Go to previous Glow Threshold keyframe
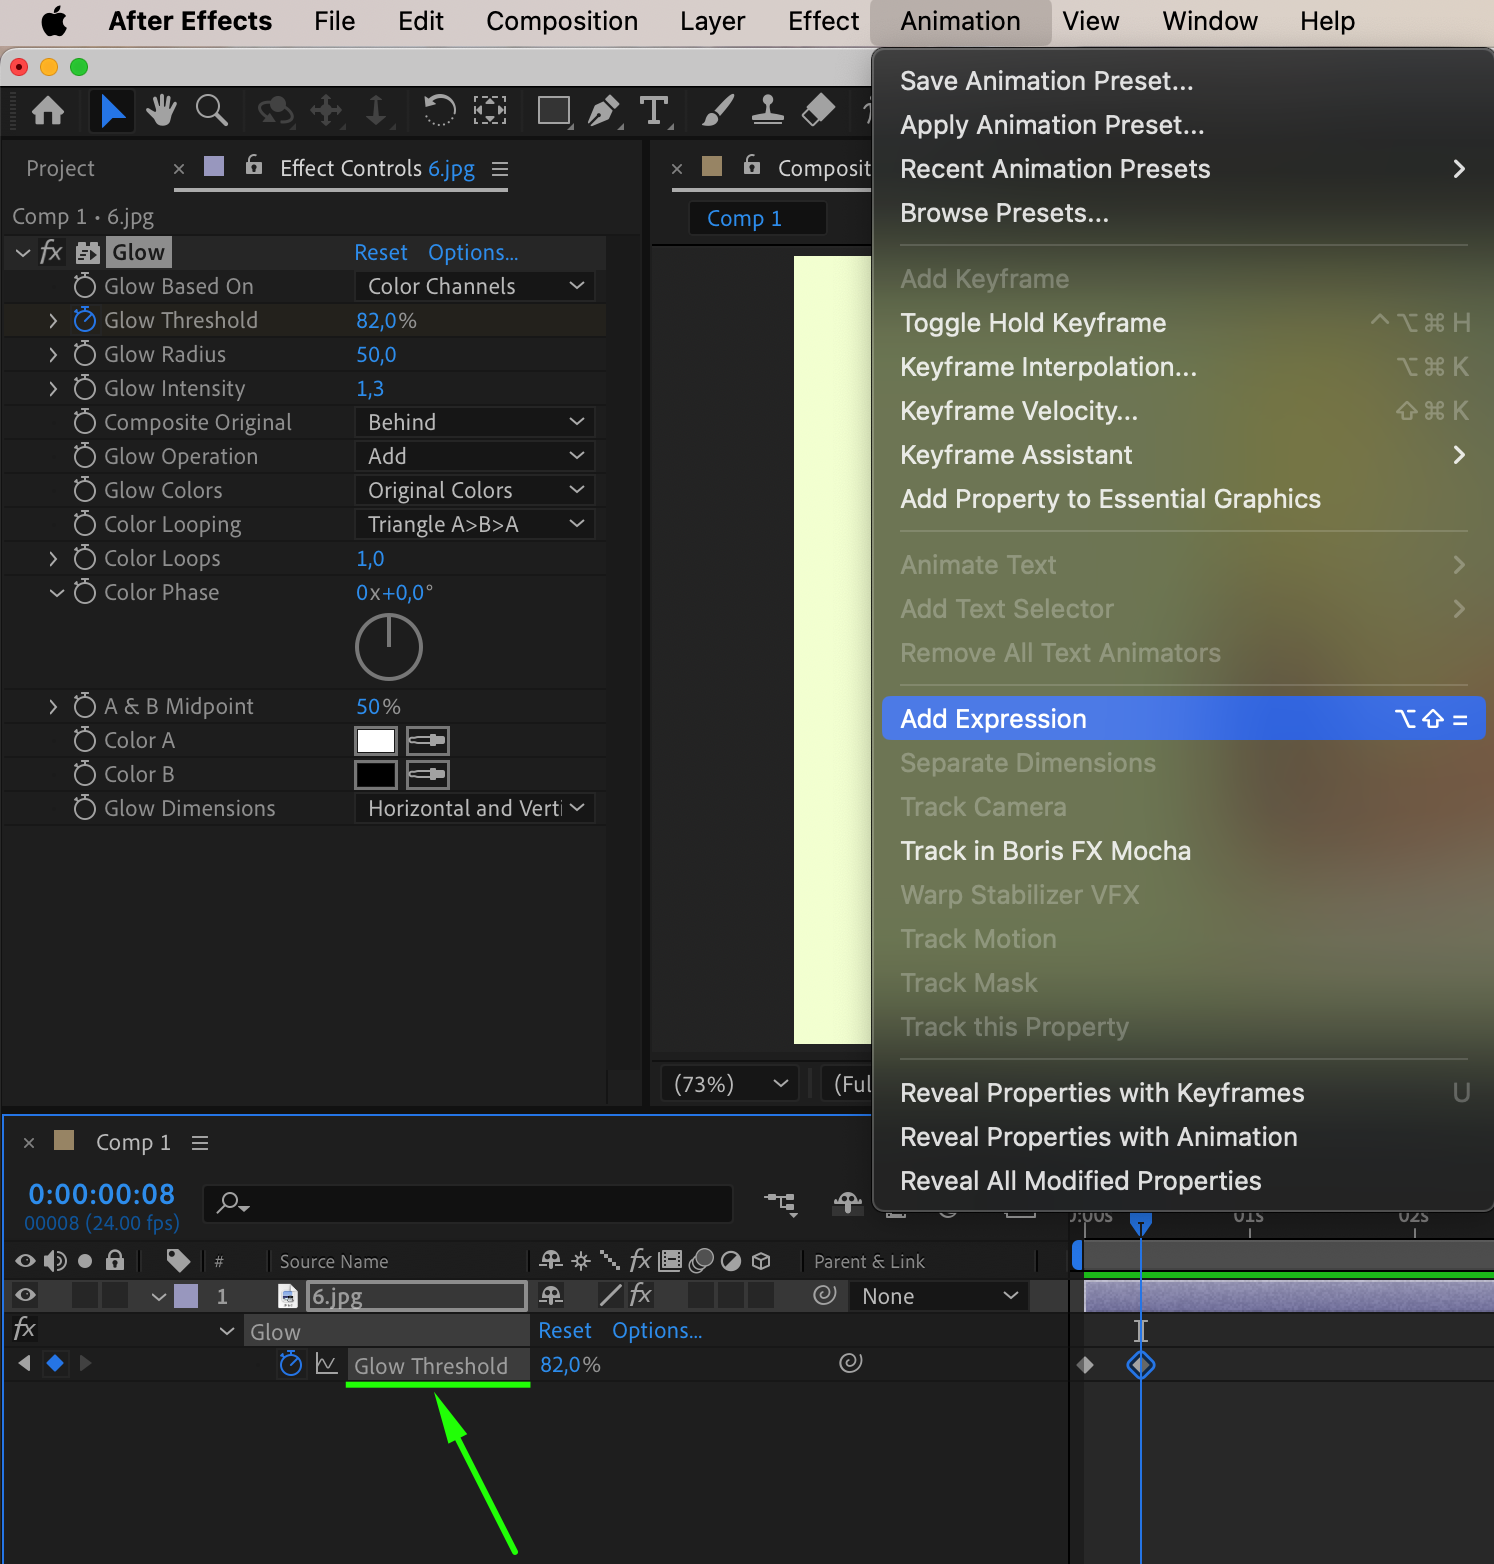Viewport: 1494px width, 1564px height. pos(25,1363)
